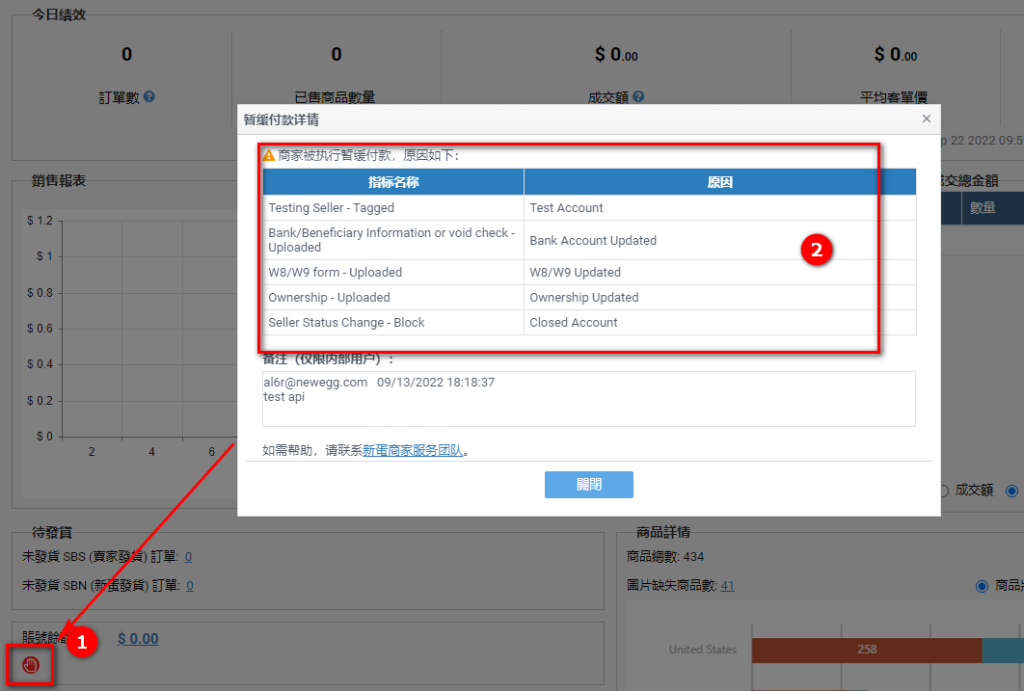Open the 新蛋商家服务团队 link
1024x691 pixels.
click(414, 448)
